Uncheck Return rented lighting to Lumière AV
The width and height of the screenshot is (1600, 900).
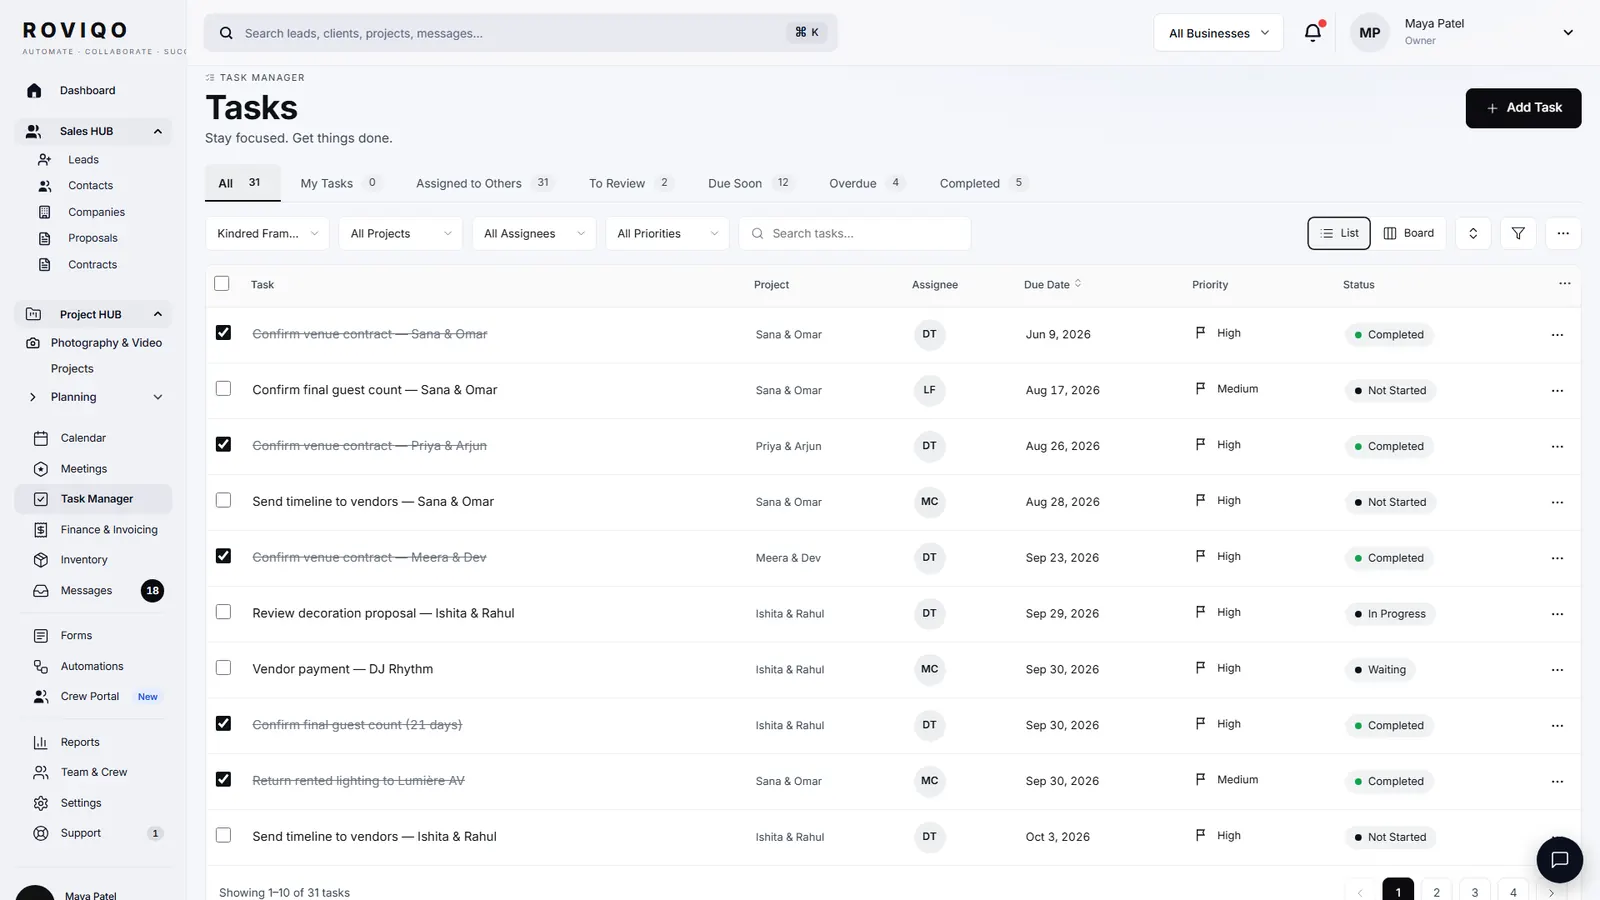point(223,780)
